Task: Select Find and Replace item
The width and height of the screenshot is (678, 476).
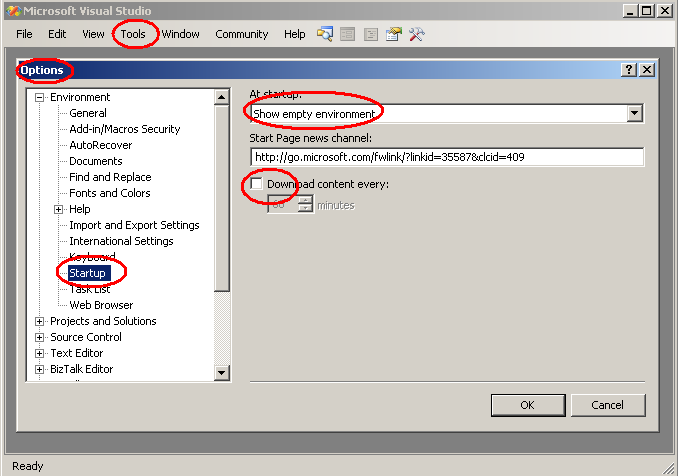Action: pyautogui.click(x=110, y=177)
